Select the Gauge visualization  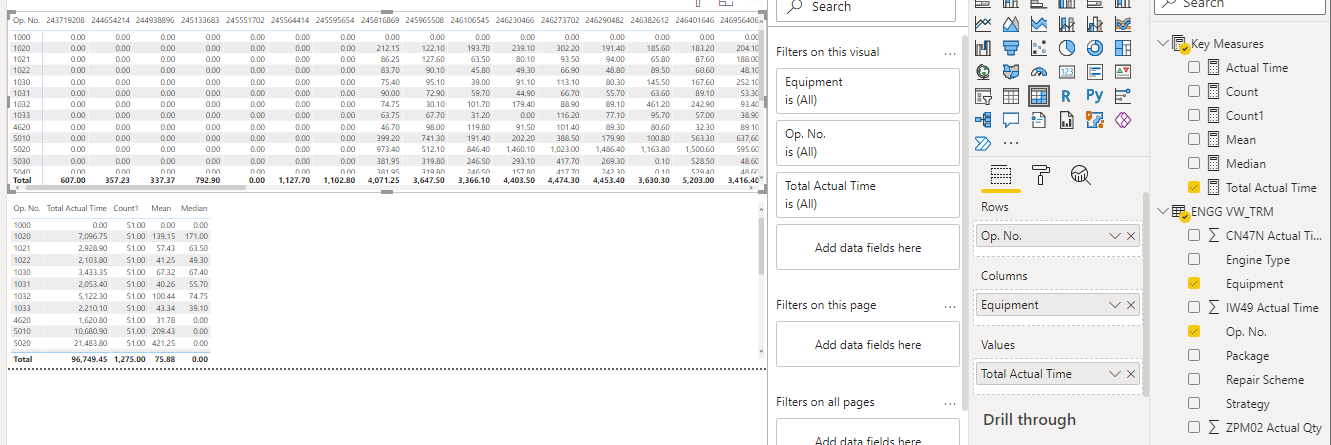pos(1039,71)
